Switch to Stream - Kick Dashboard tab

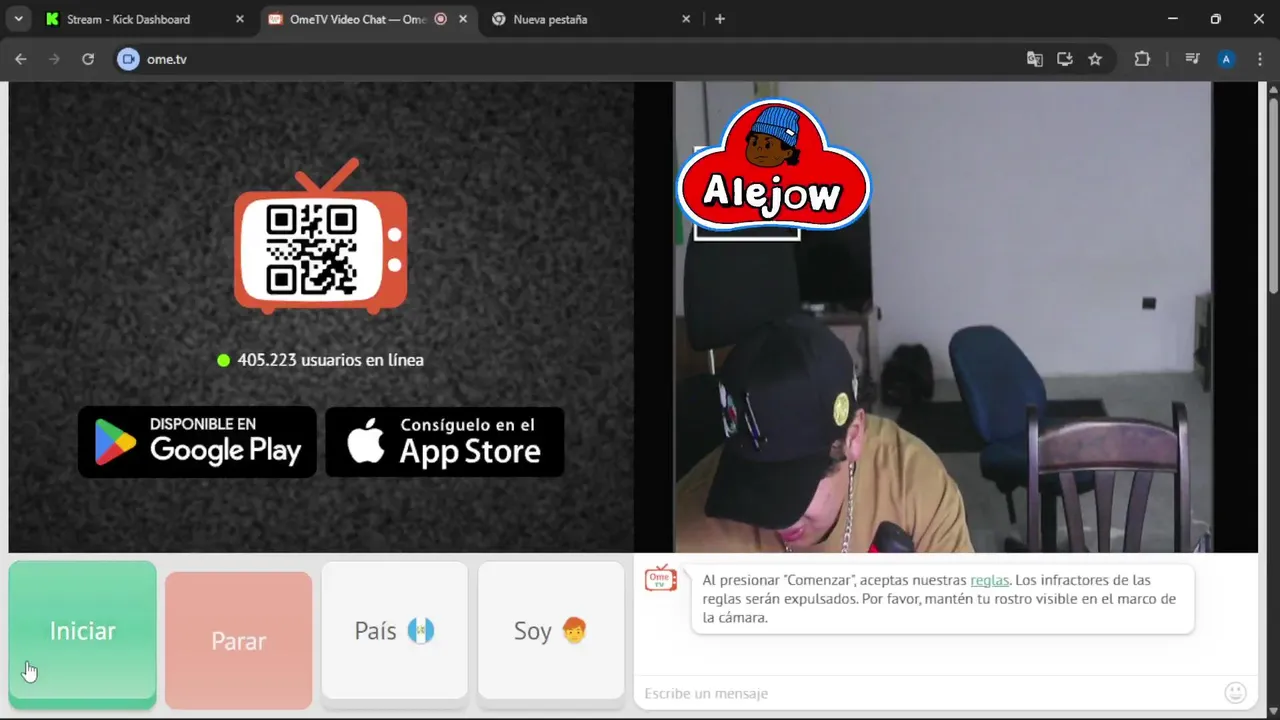coord(146,19)
